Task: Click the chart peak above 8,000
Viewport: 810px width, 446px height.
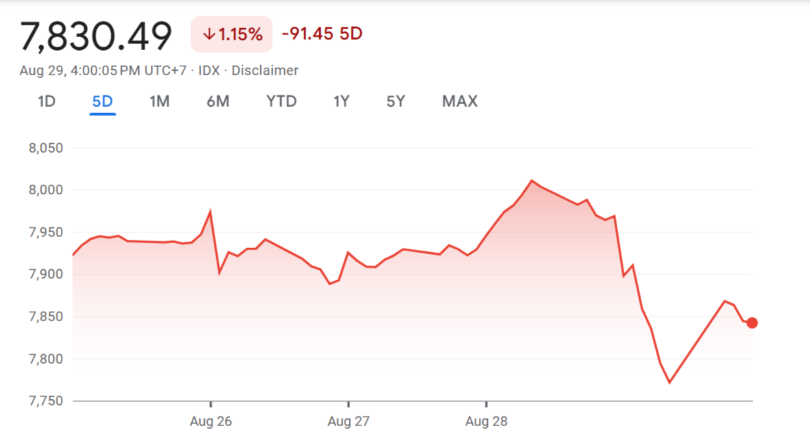Action: (532, 181)
